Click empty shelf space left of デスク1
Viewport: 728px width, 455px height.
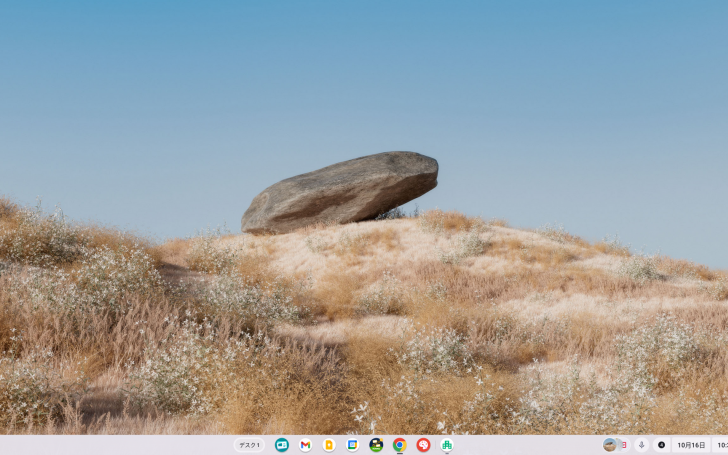pyautogui.click(x=110, y=445)
